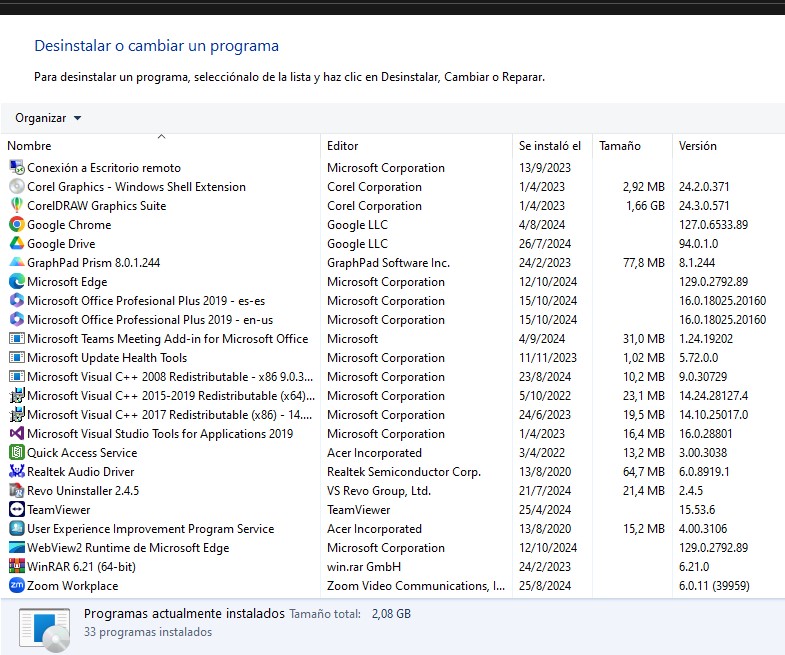Click the Revo Uninstaller icon
785x655 pixels.
coord(17,491)
